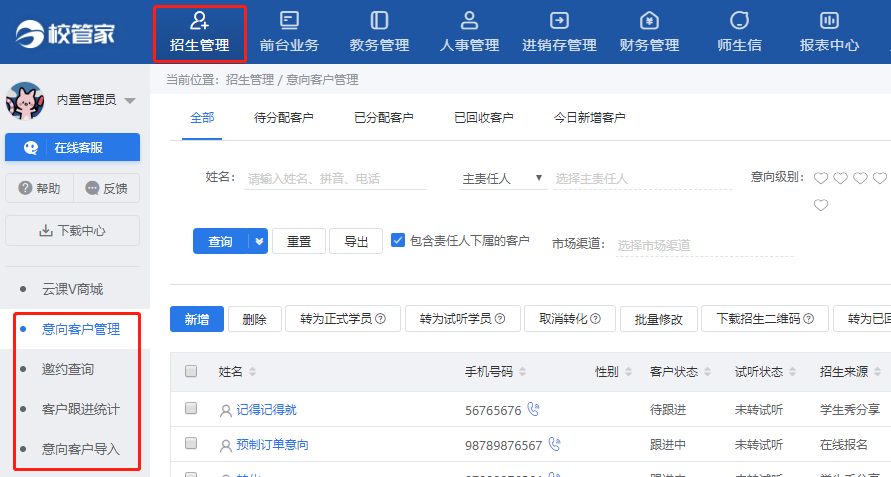Click the 导出 export button
This screenshot has height=477, width=891.
point(356,242)
